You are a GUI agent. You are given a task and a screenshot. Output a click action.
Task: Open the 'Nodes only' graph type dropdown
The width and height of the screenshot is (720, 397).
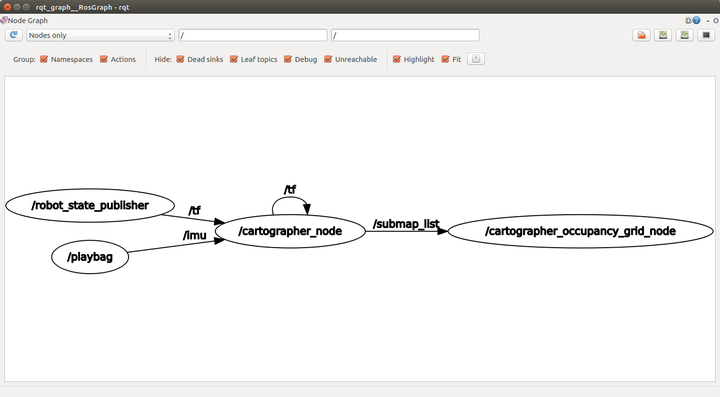coord(100,35)
